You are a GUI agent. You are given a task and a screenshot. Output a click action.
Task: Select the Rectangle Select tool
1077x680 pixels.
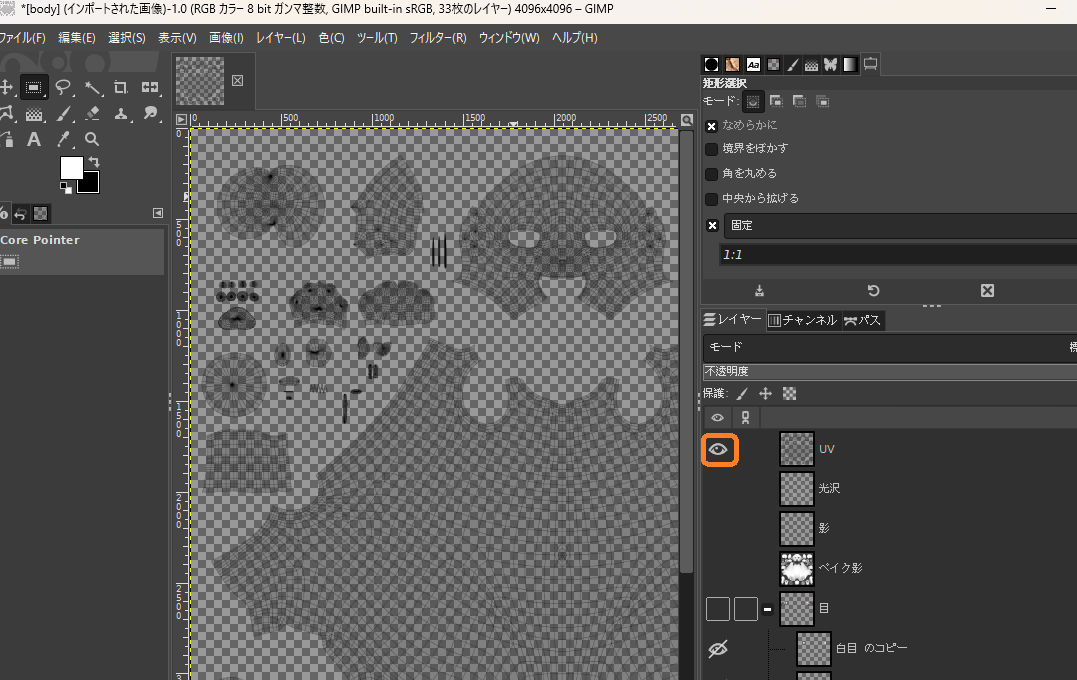(x=33, y=87)
